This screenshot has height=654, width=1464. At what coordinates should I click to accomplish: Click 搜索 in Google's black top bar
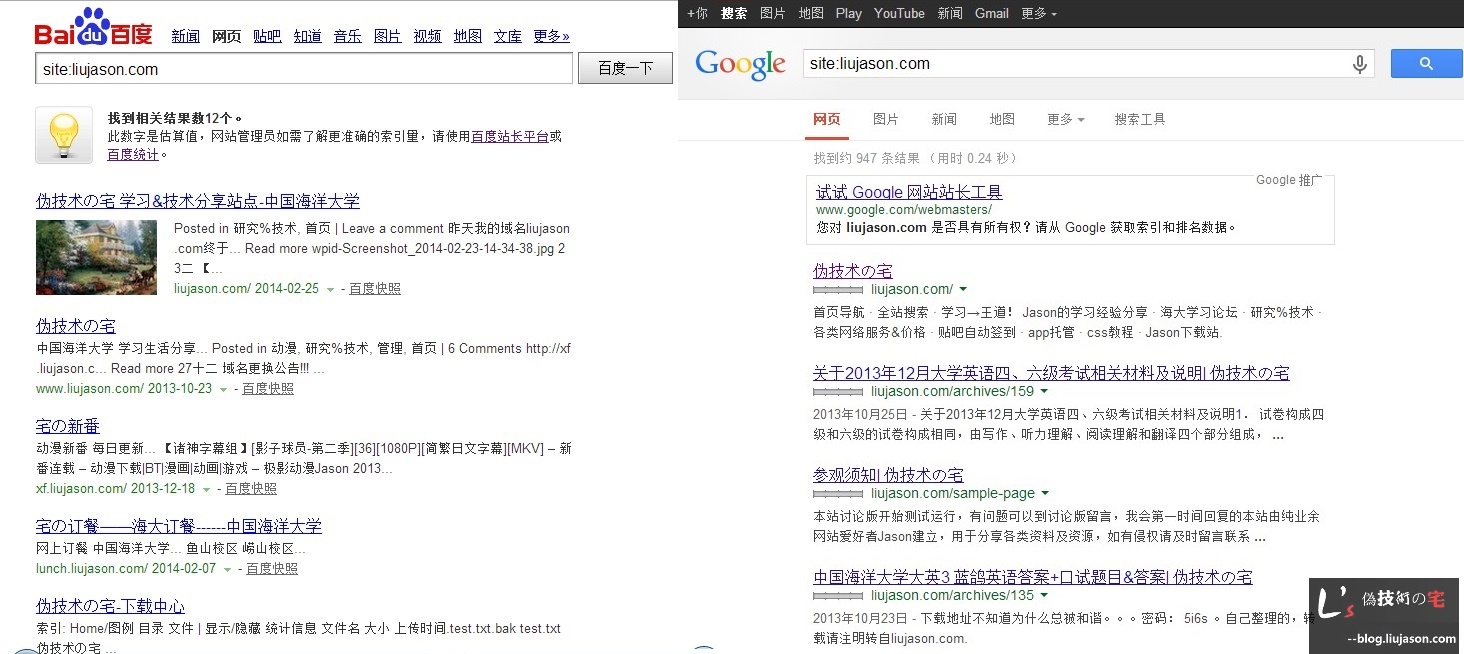734,13
